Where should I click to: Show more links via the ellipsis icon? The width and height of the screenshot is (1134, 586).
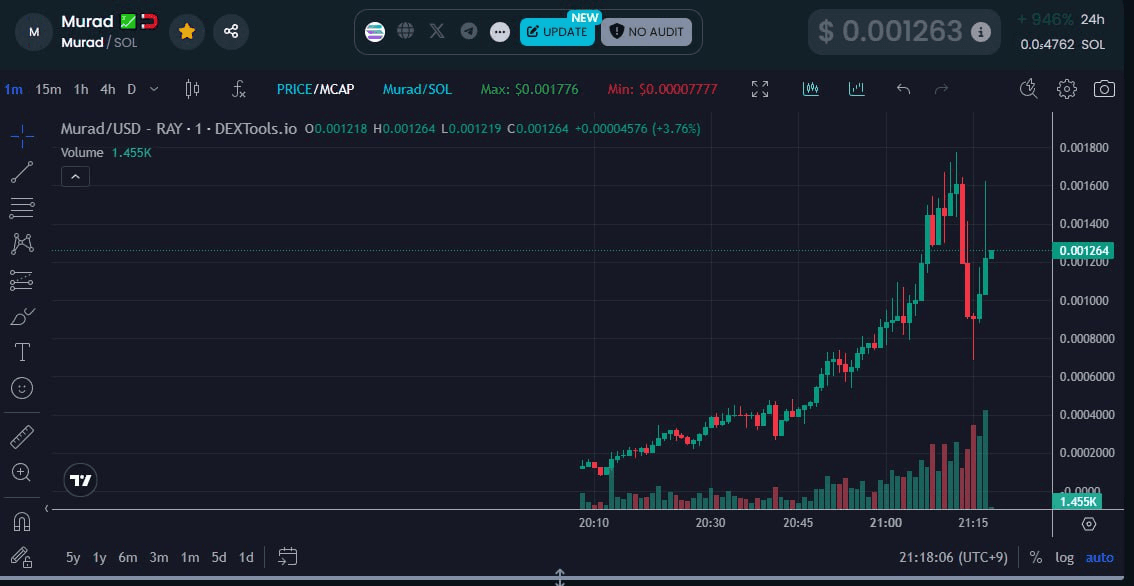coord(500,32)
